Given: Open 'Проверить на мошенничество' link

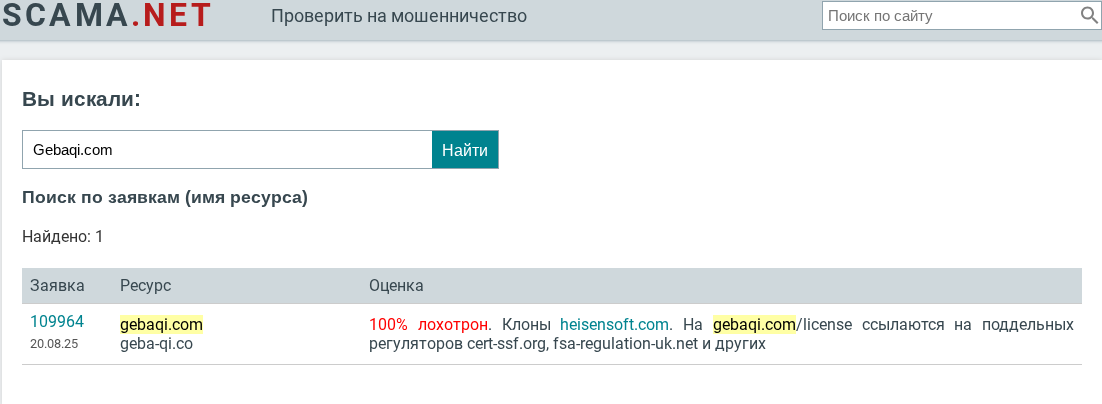Looking at the screenshot, I should pyautogui.click(x=399, y=15).
